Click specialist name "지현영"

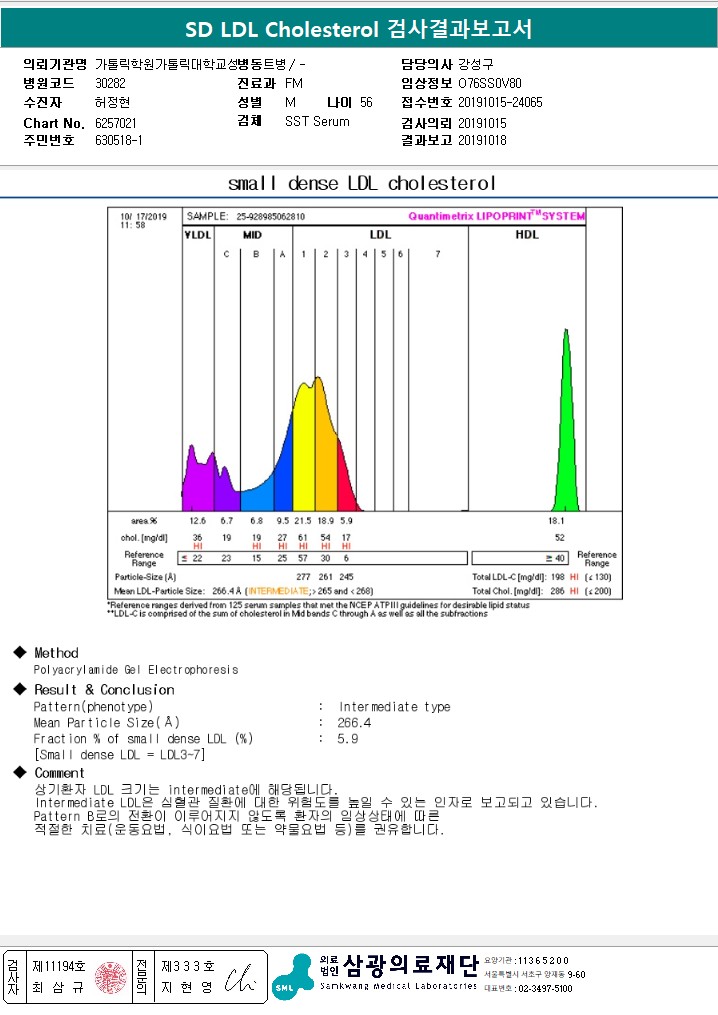[187, 988]
